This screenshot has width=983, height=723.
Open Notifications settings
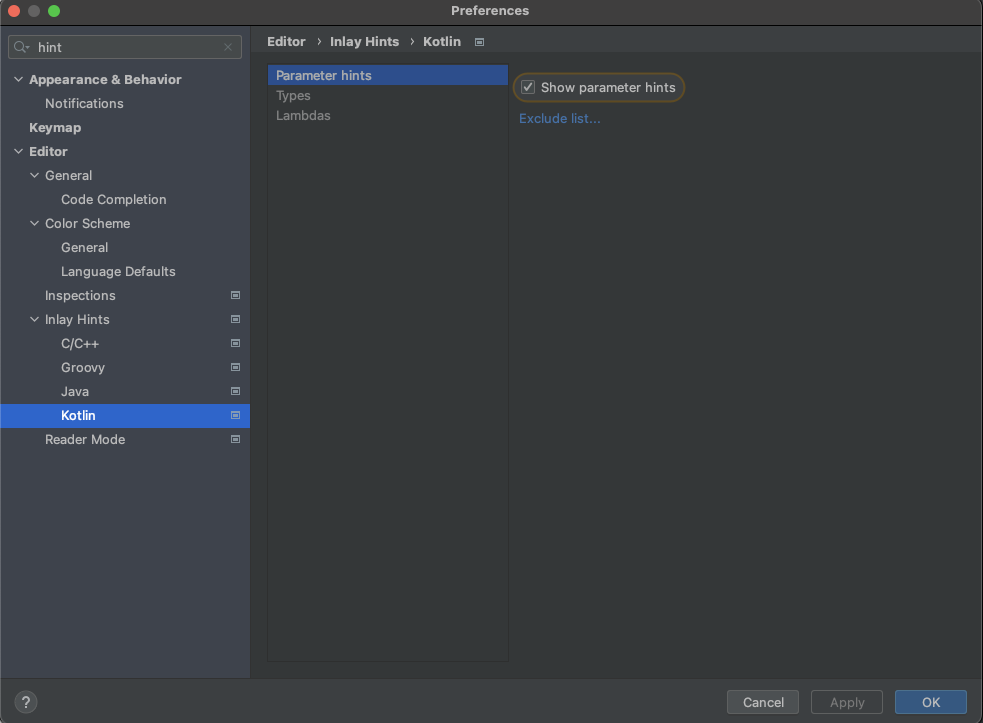[x=84, y=103]
